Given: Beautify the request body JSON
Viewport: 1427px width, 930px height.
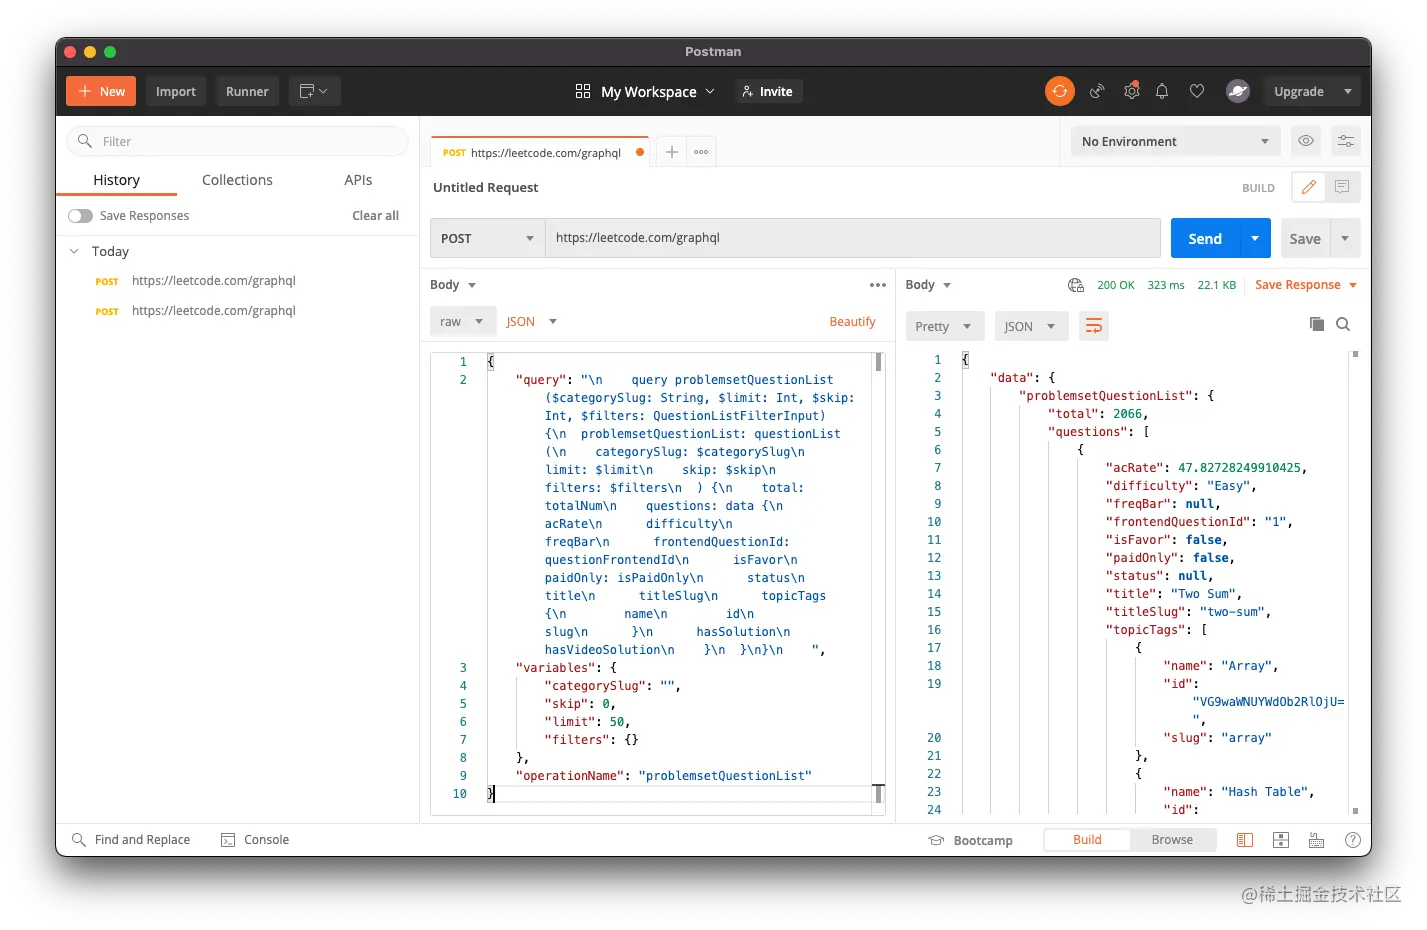Looking at the screenshot, I should pyautogui.click(x=852, y=321).
